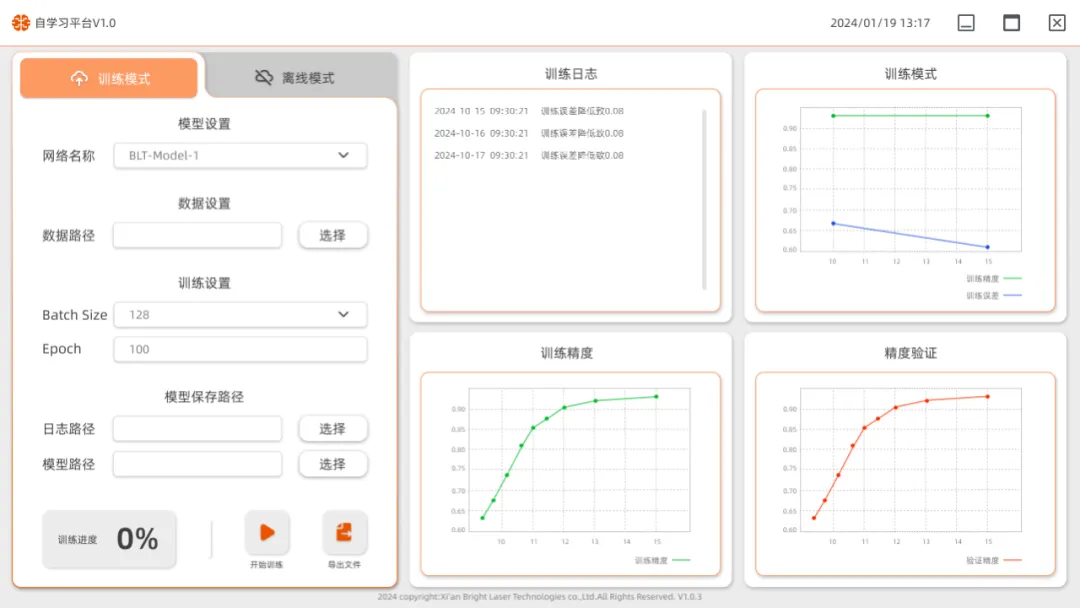
Task: Minimize the application window
Action: (966, 23)
